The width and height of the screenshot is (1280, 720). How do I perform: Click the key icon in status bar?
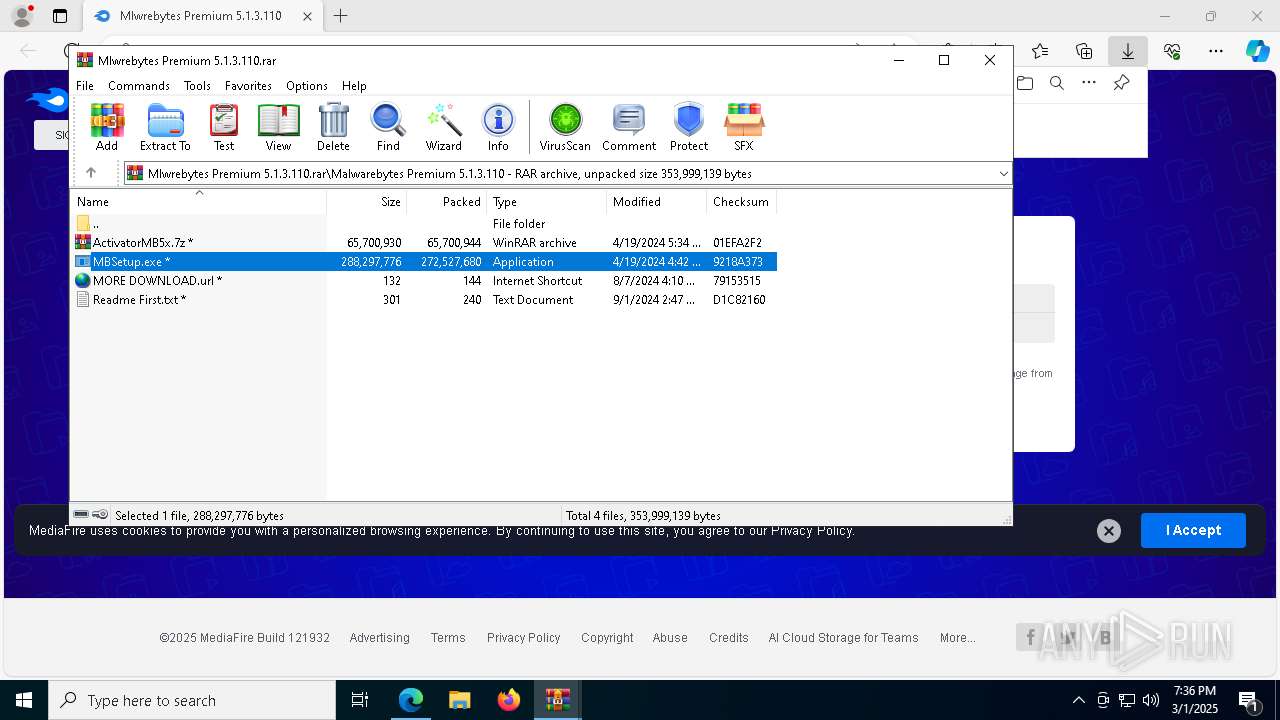point(100,514)
